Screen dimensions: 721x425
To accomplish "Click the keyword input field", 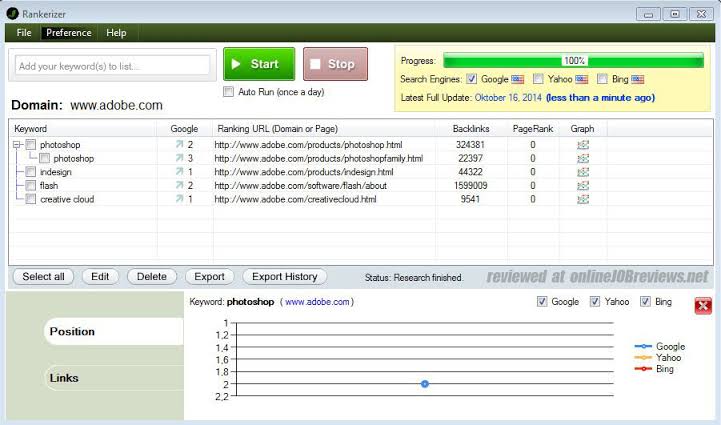I will (x=112, y=66).
